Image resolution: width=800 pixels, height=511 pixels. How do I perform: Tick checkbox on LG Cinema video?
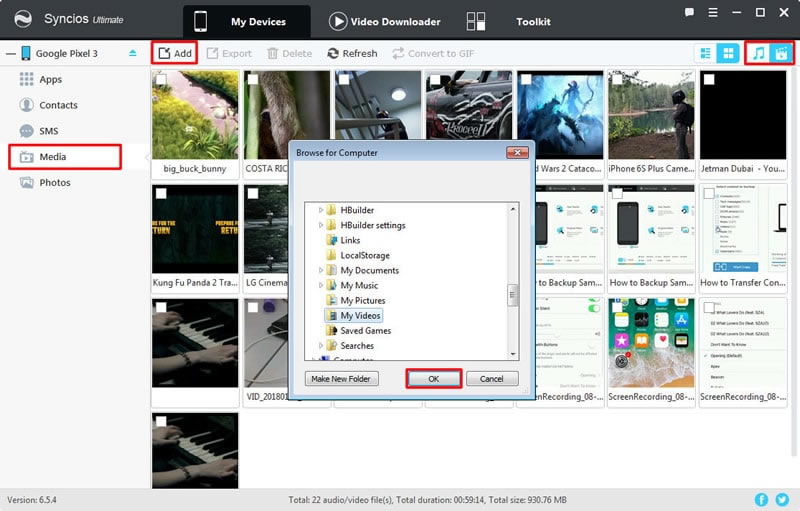click(253, 193)
